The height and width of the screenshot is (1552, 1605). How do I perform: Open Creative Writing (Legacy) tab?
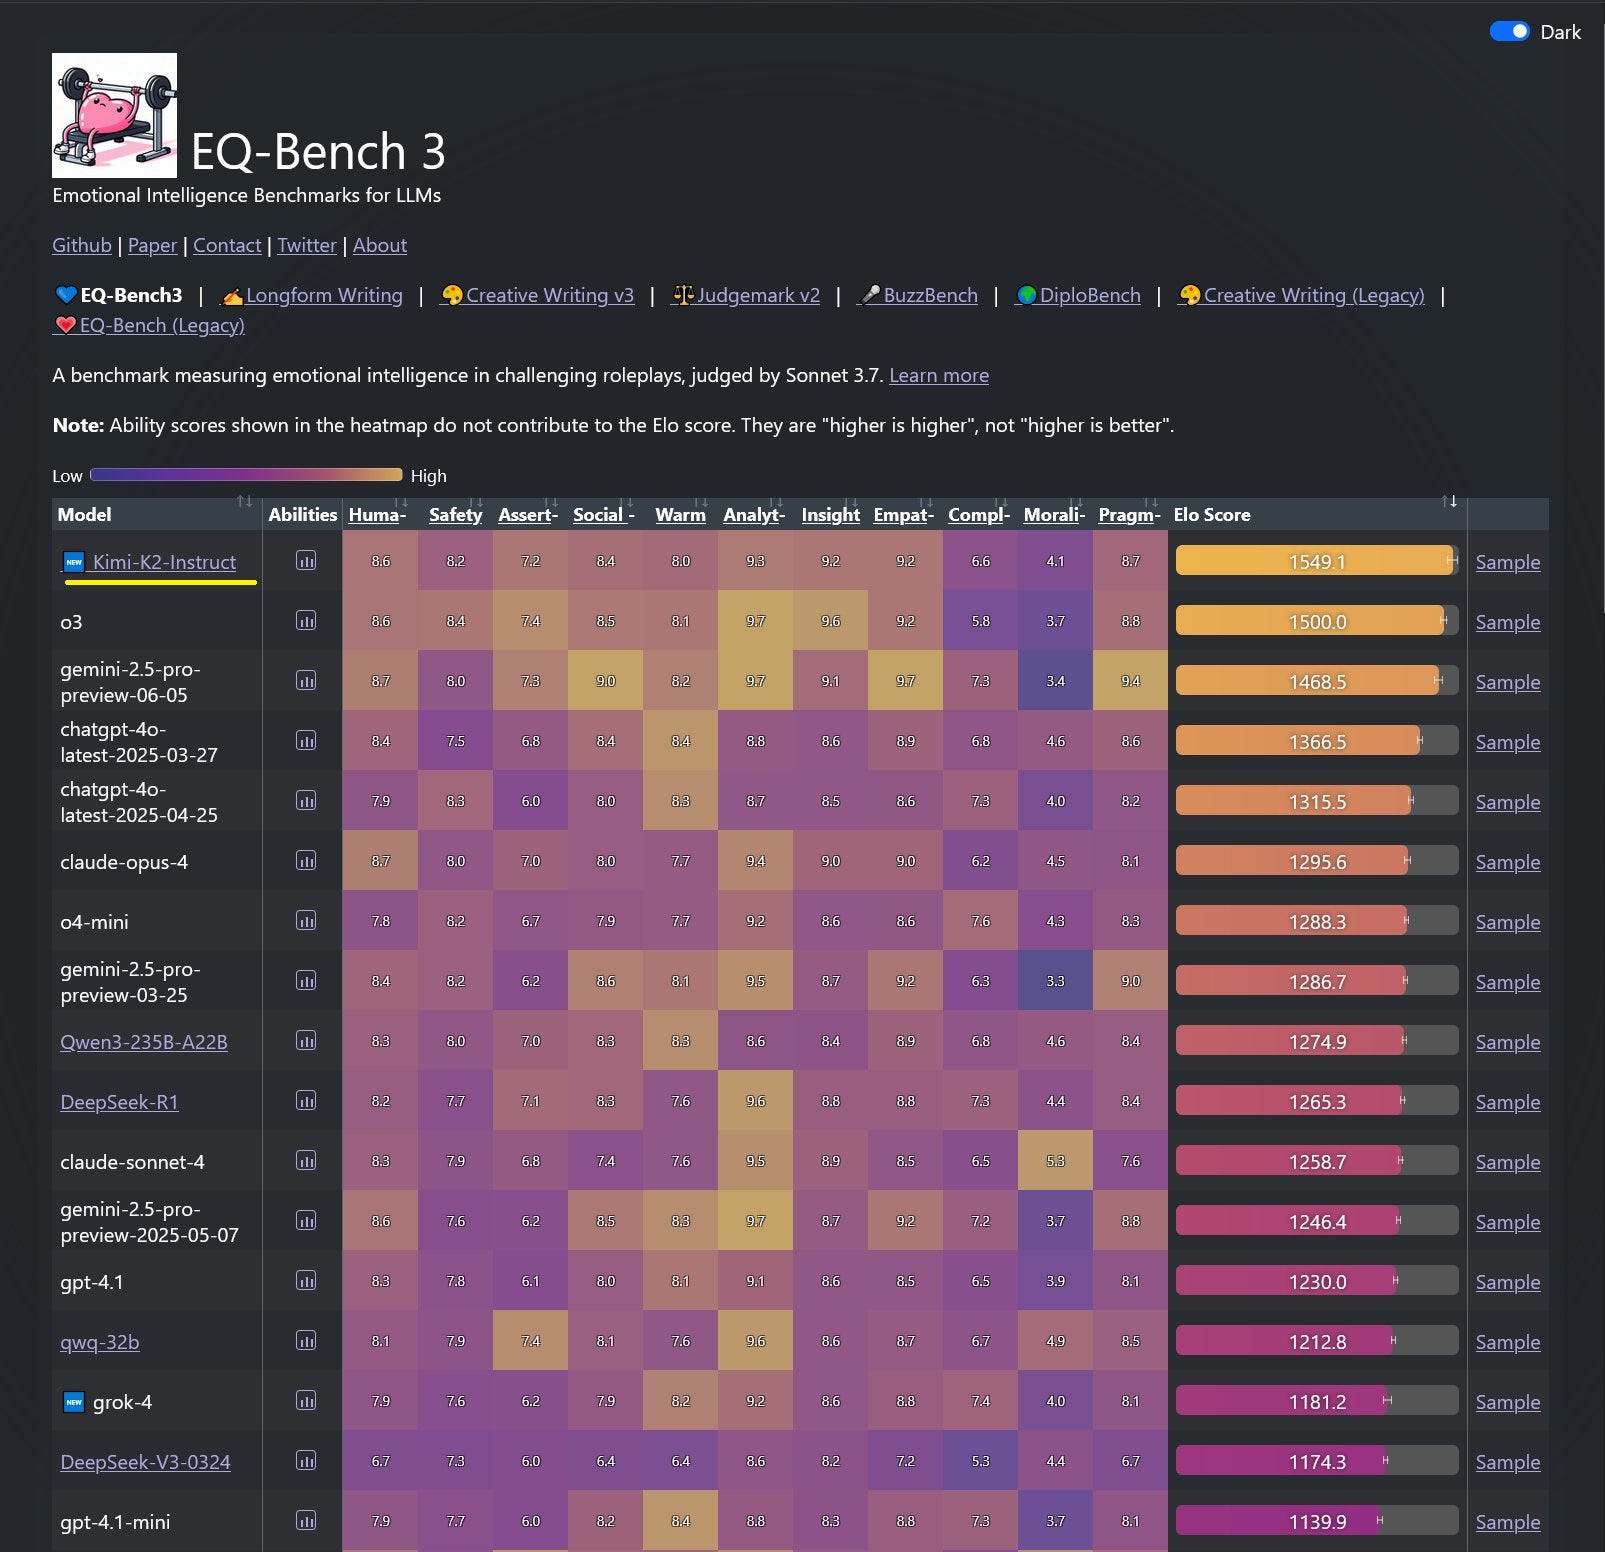(1301, 295)
